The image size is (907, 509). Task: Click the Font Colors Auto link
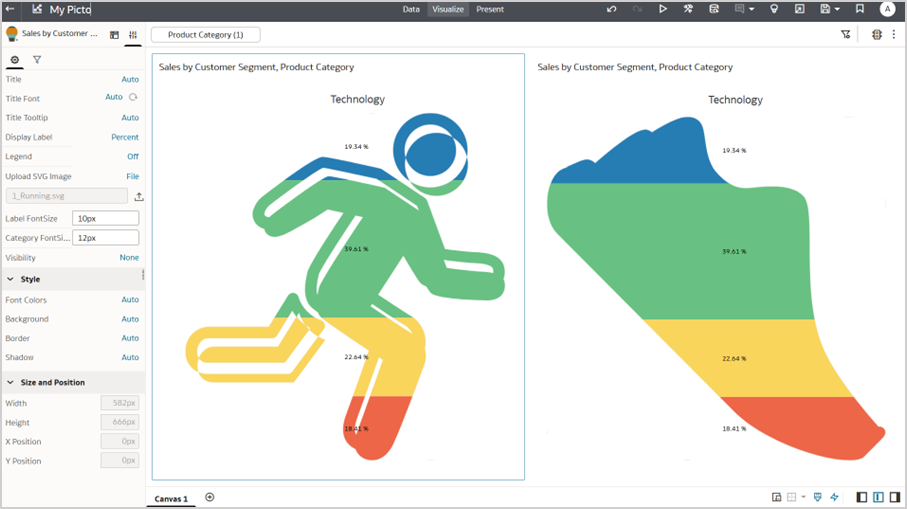tap(130, 300)
